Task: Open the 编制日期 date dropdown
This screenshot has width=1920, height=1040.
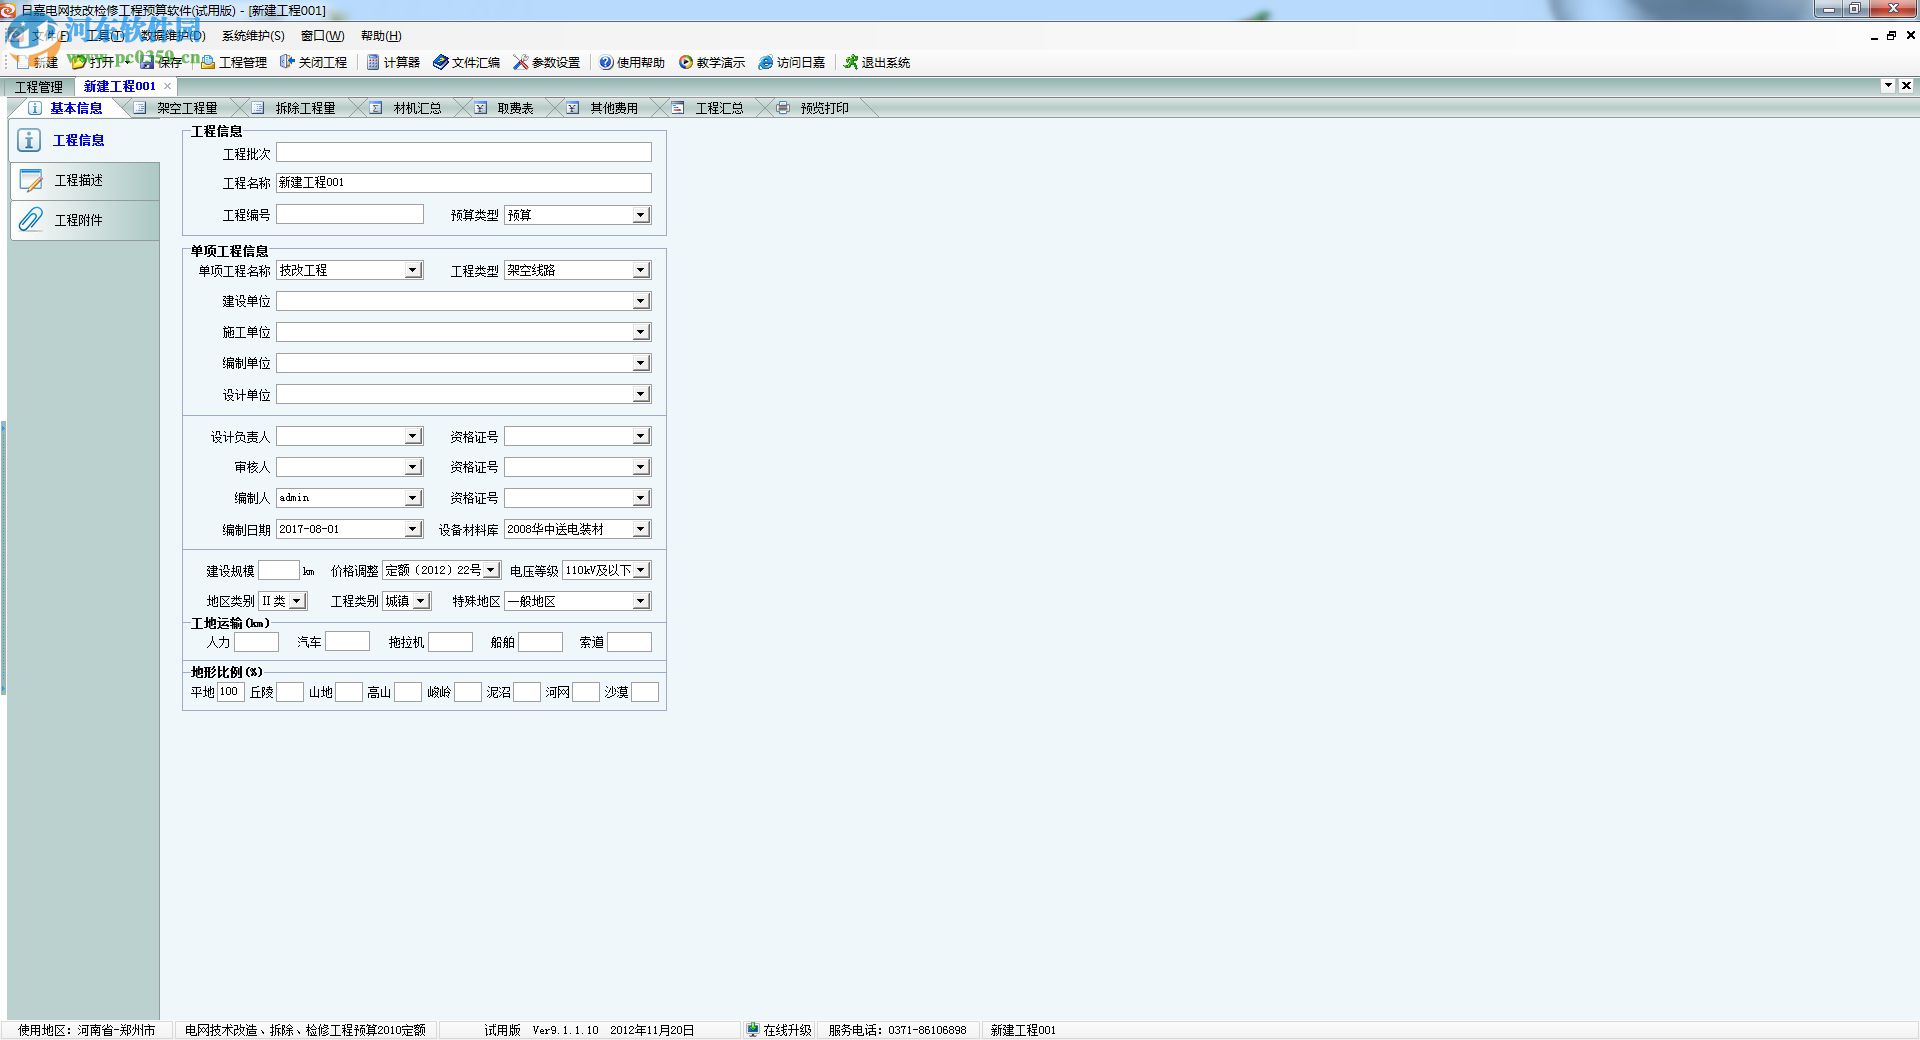Action: click(x=413, y=529)
